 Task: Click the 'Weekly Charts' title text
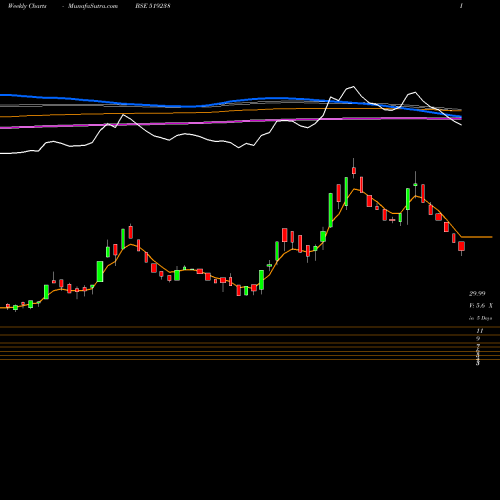[x=27, y=6]
